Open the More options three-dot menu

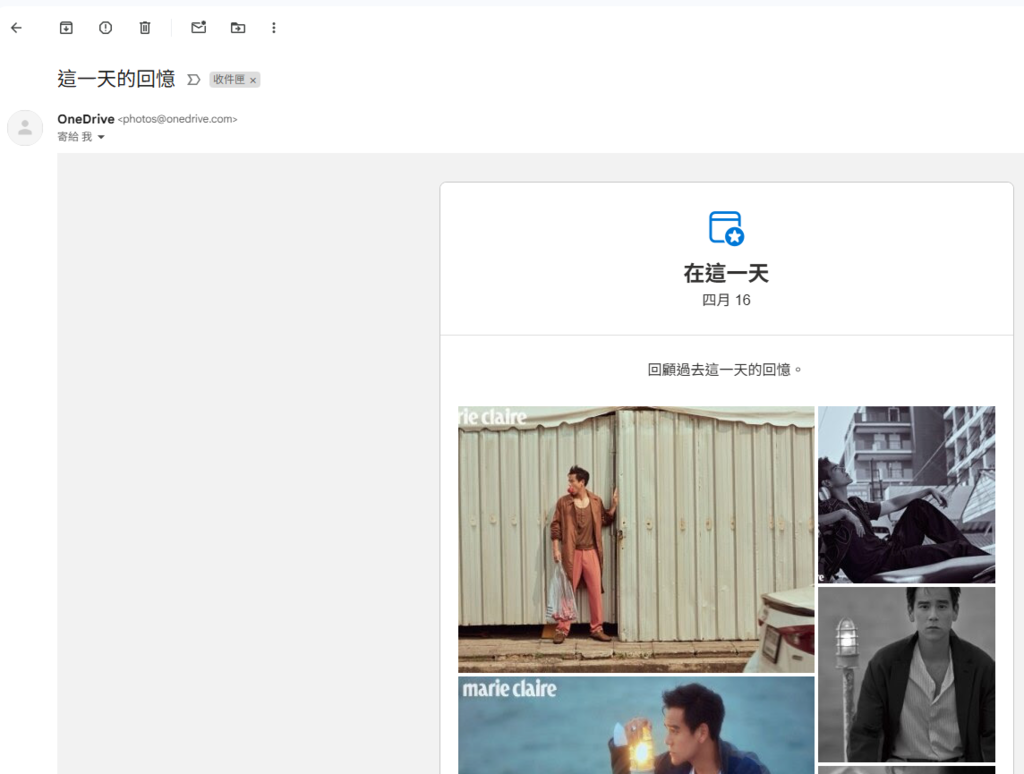(274, 27)
